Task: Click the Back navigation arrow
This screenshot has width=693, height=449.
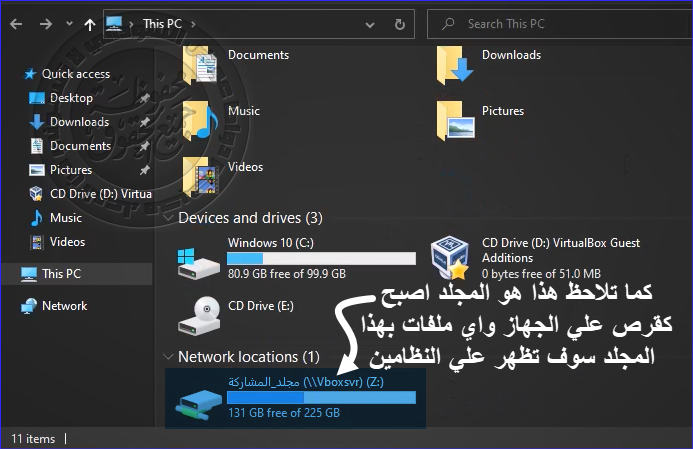Action: coord(16,24)
